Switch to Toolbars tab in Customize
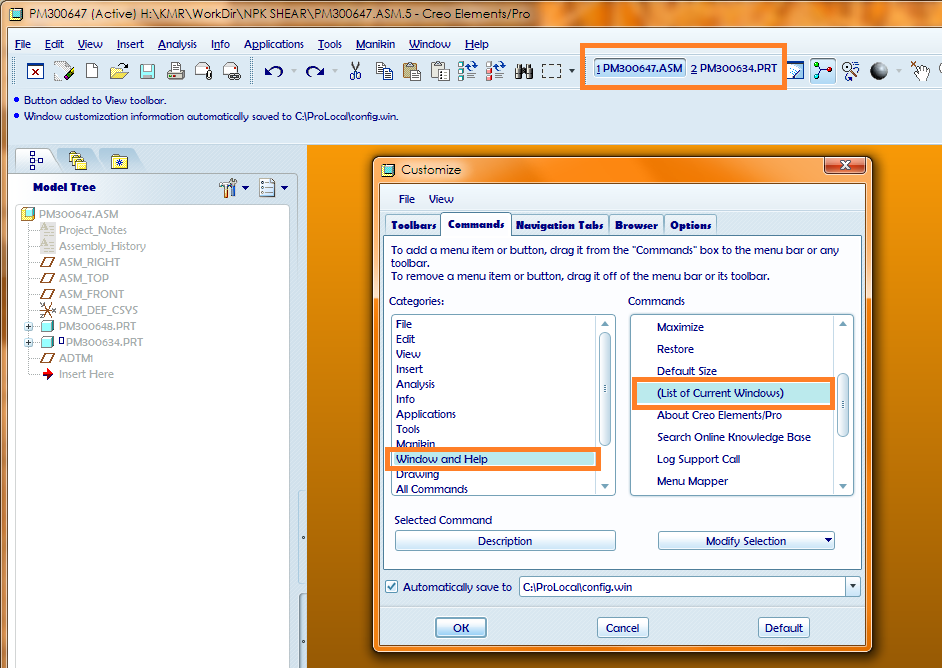 413,225
